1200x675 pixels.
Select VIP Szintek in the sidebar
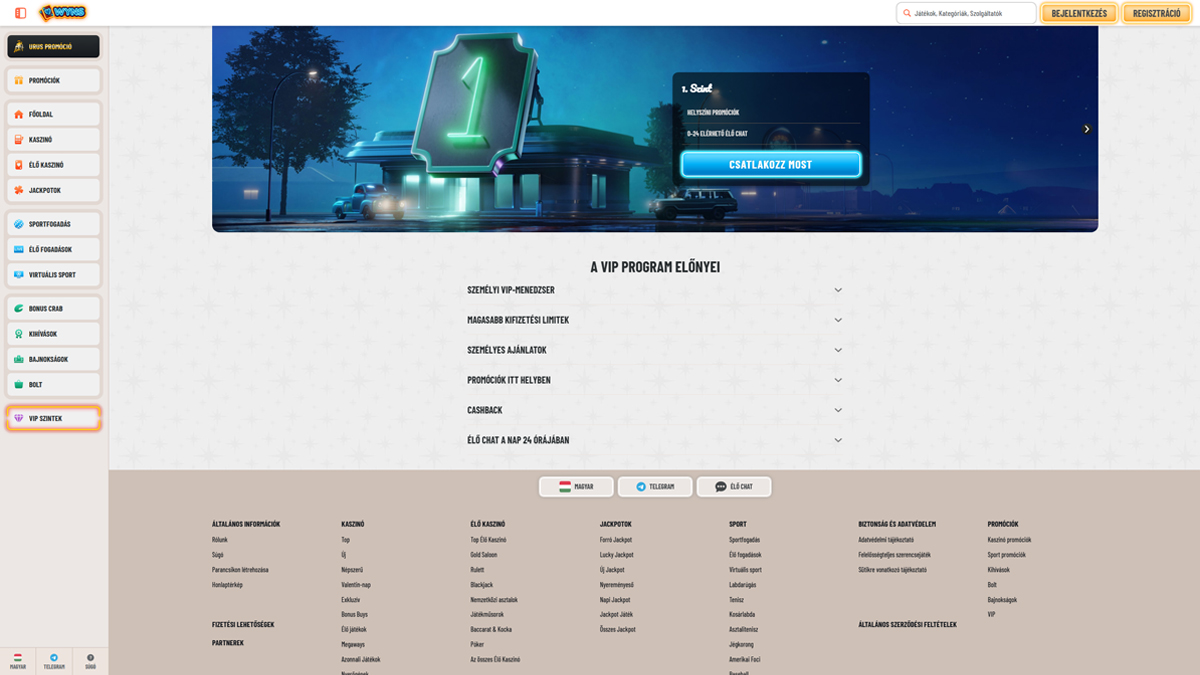54,419
